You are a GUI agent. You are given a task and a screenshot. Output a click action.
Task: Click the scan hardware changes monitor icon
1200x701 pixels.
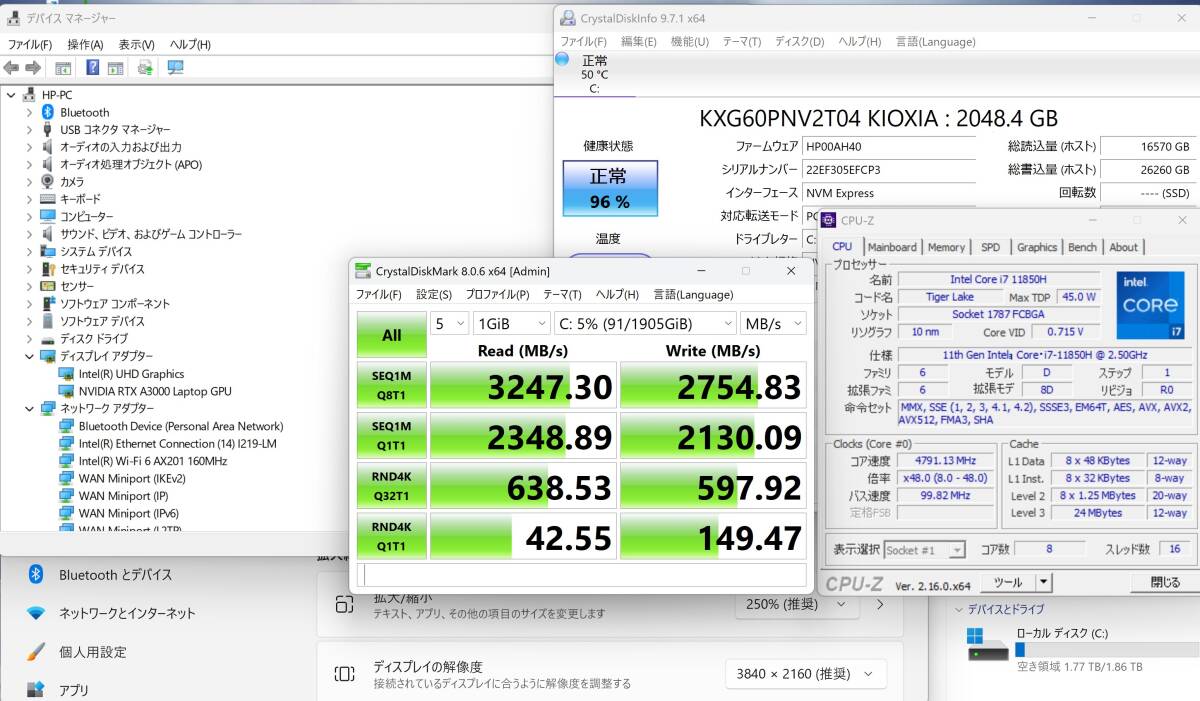click(x=175, y=67)
